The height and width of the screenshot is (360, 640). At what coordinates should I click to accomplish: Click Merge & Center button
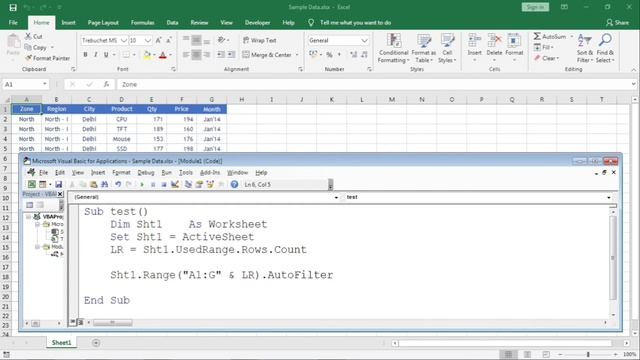point(267,55)
